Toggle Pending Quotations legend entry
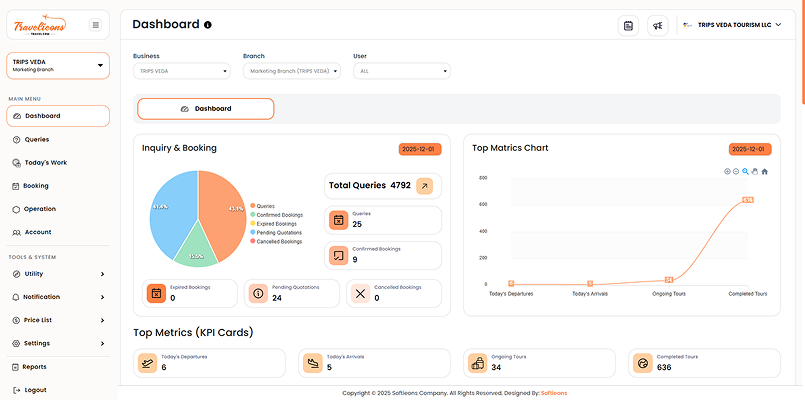Image resolution: width=805 pixels, height=400 pixels. (278, 232)
